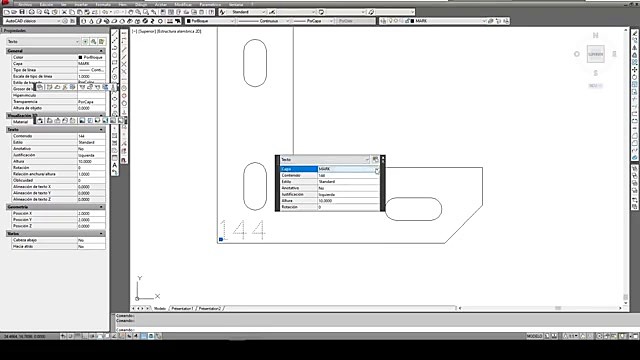Open the Paramétrico menu

click(210, 4)
